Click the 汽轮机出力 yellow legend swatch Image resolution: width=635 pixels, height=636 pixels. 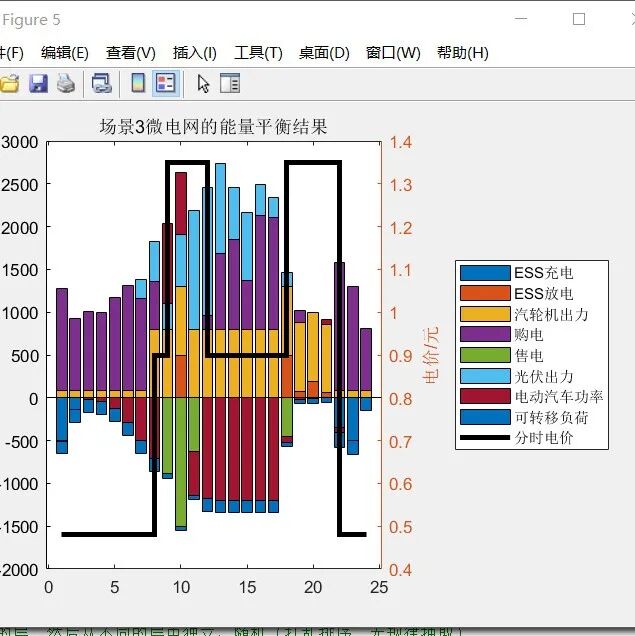485,314
